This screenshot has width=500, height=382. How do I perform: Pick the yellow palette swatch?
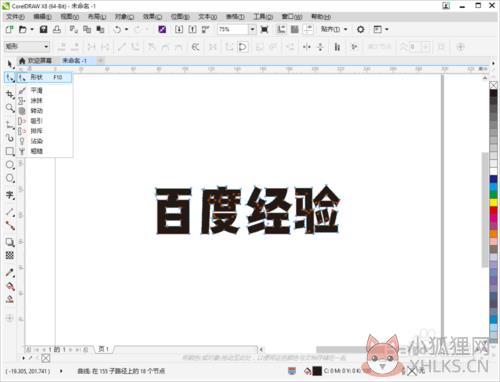click(x=493, y=202)
